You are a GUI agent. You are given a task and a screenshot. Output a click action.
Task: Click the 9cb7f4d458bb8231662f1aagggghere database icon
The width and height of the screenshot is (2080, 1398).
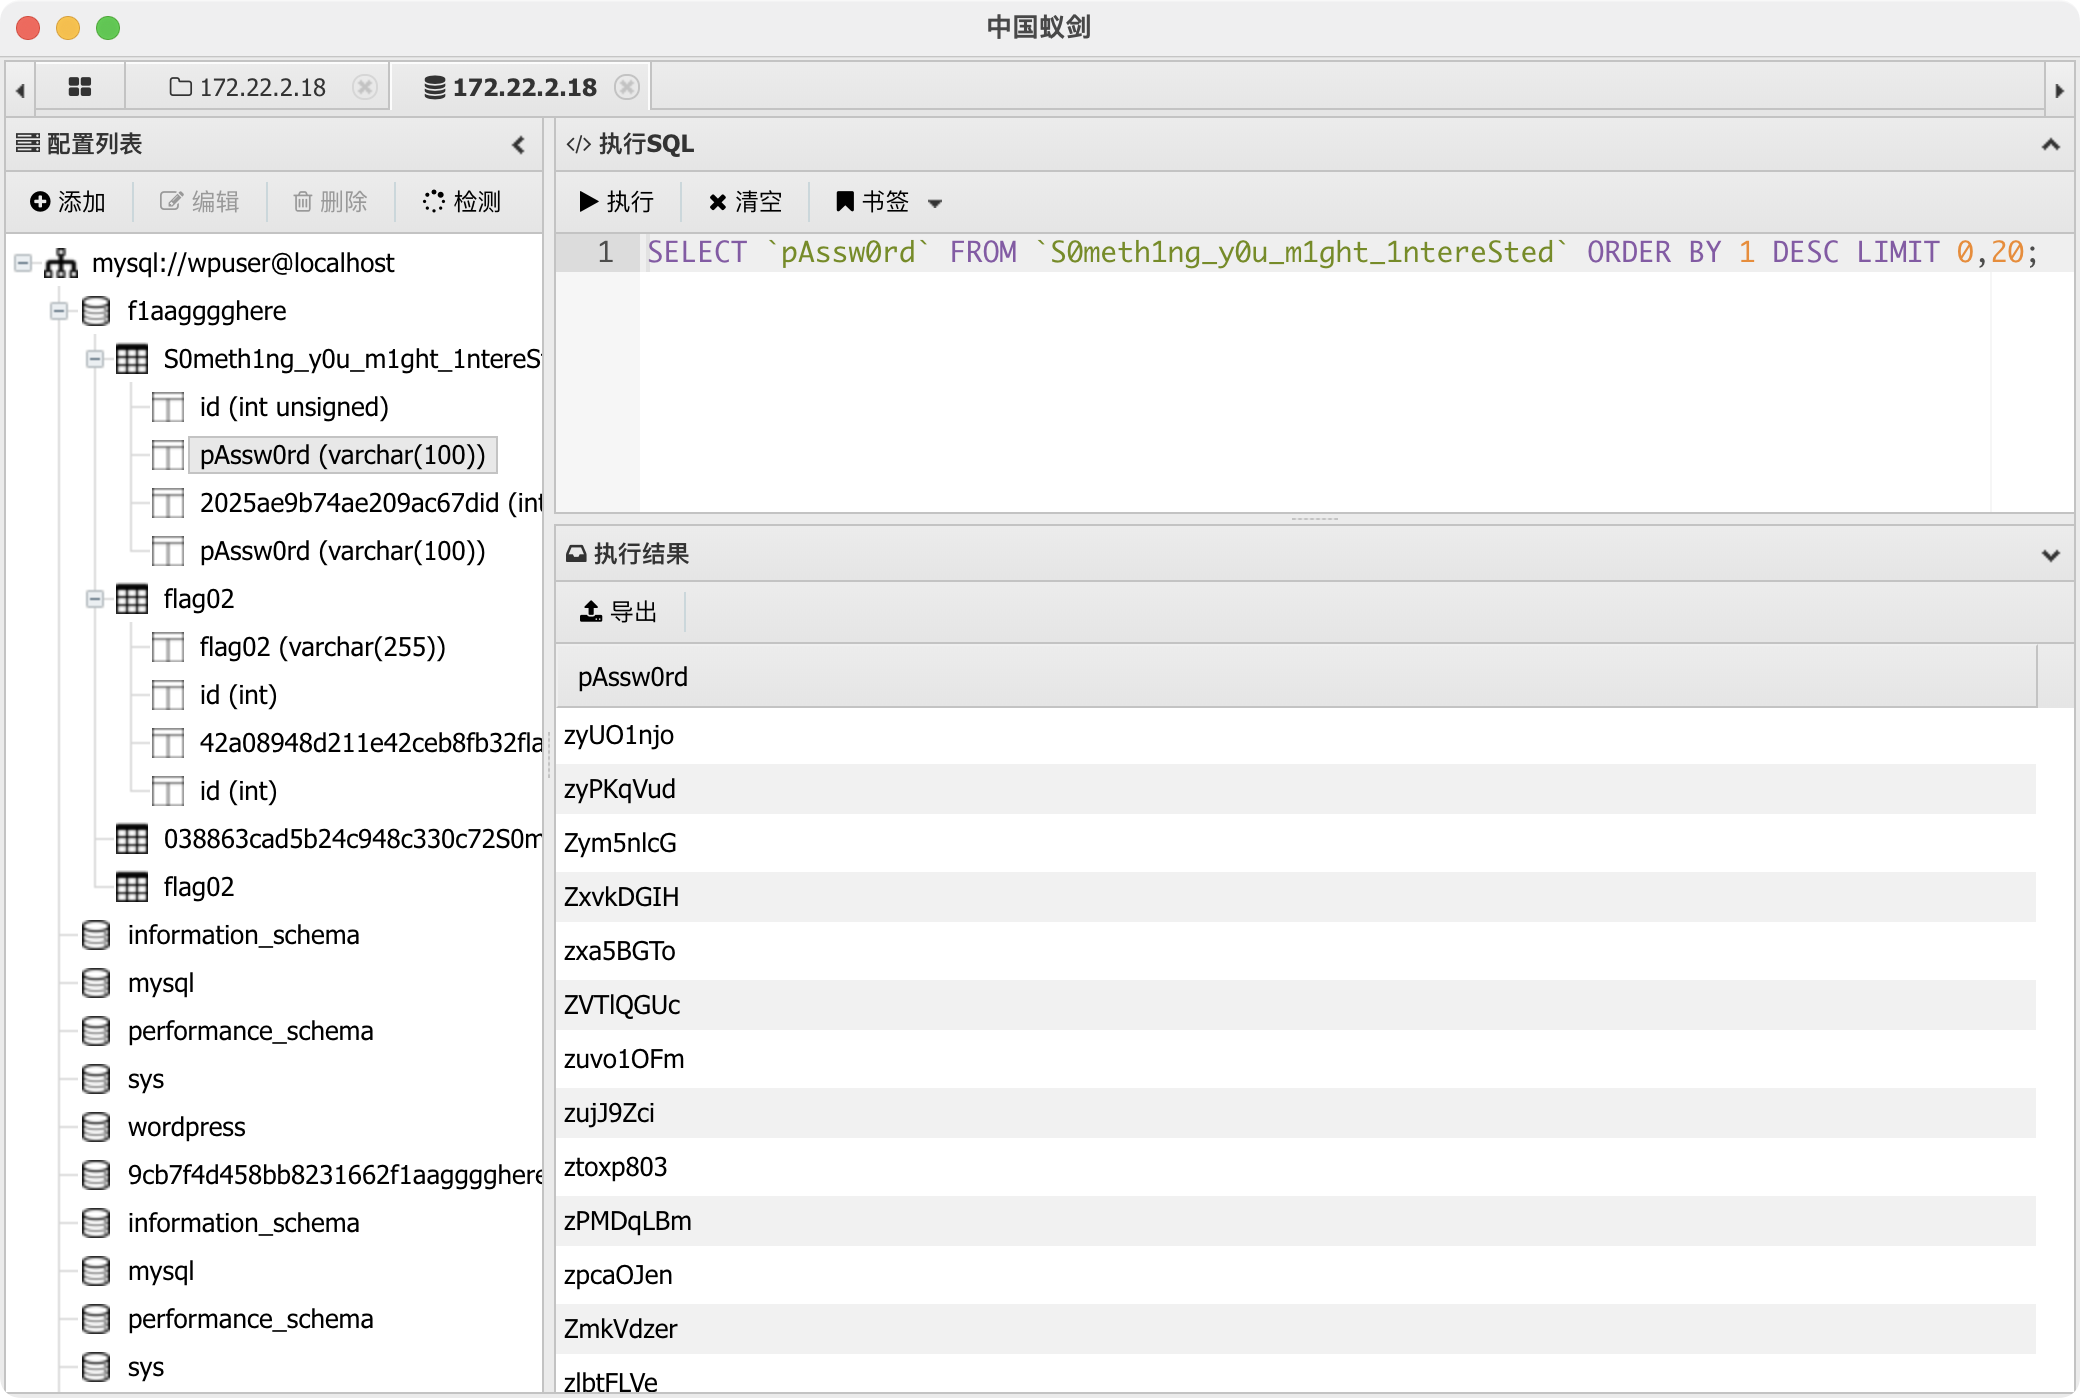96,1175
